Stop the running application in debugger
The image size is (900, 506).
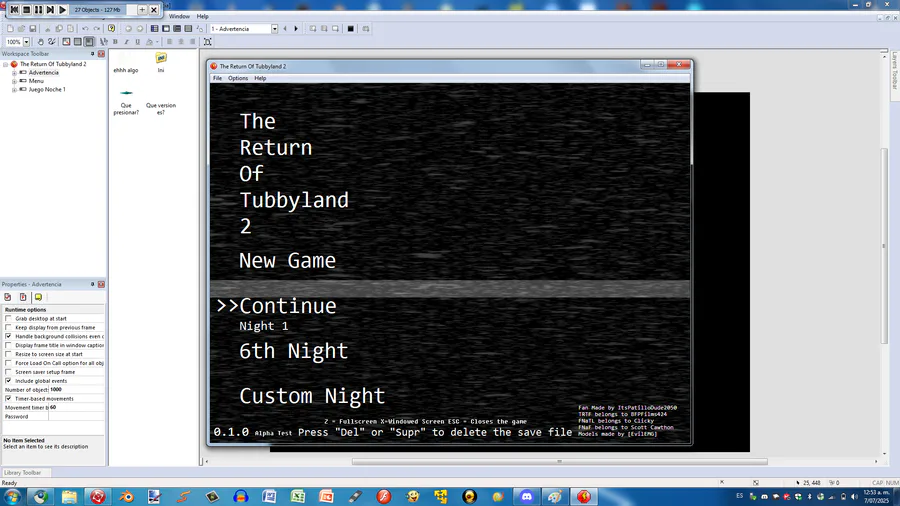[26, 10]
